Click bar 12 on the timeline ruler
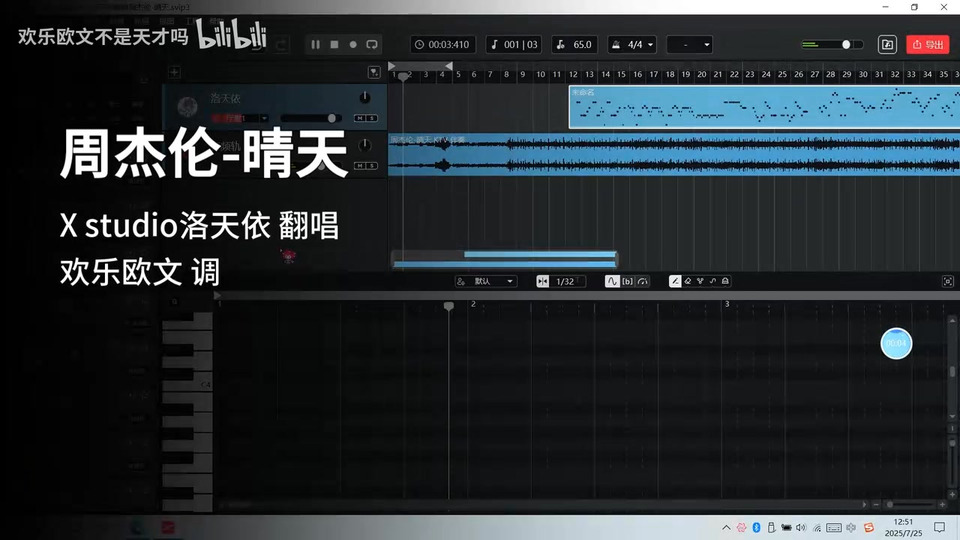960x540 pixels. pyautogui.click(x=573, y=74)
